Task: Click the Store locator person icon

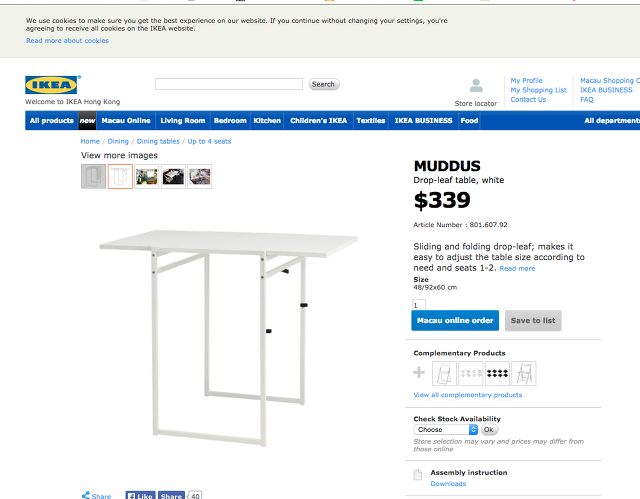Action: coord(476,86)
